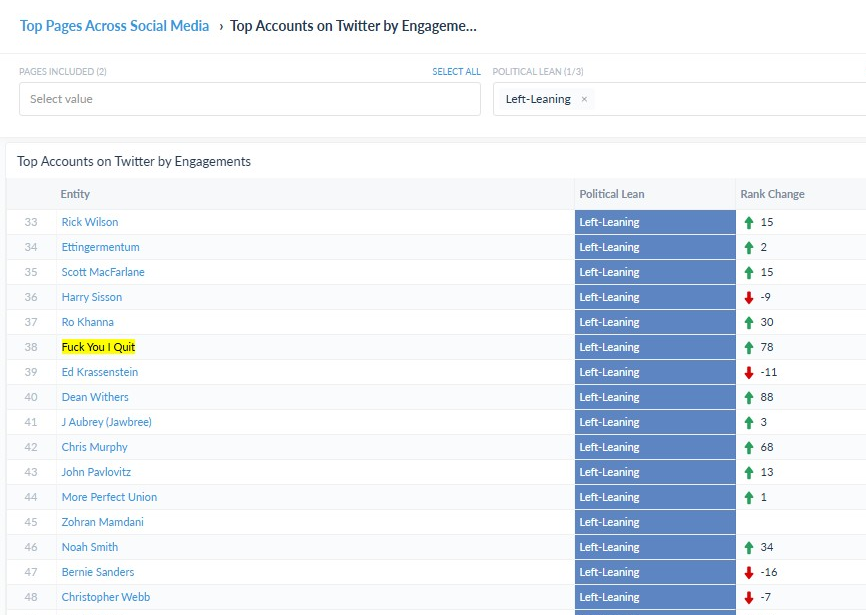
Task: Open Ro Khanna account link
Action: click(87, 322)
